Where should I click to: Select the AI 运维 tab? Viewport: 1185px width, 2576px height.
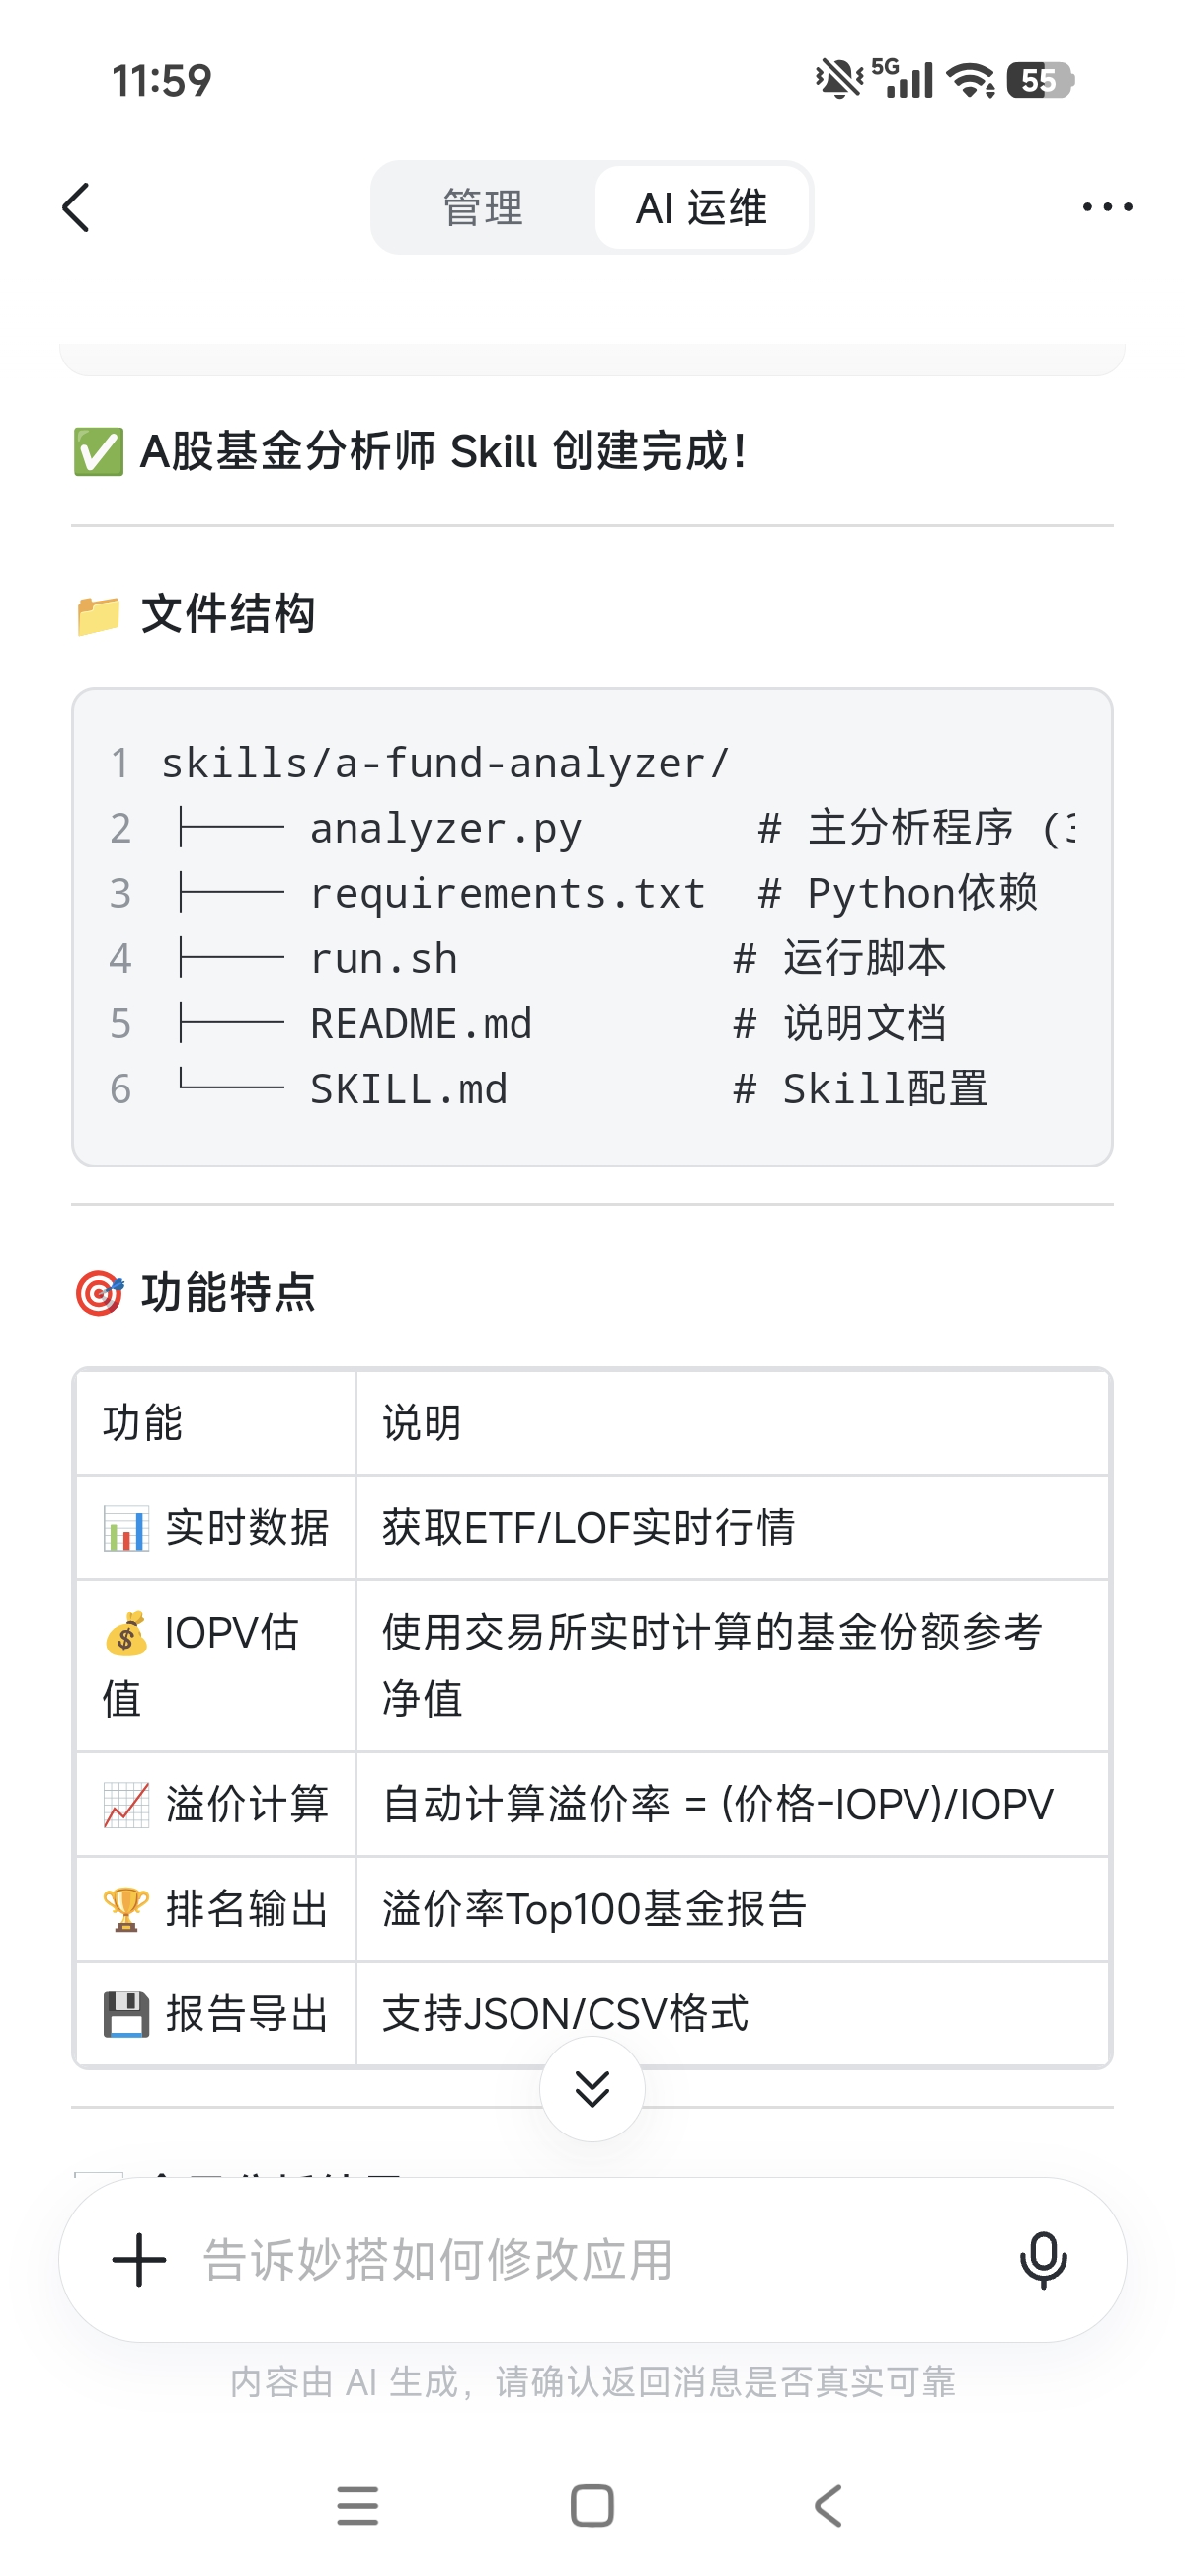coord(701,208)
